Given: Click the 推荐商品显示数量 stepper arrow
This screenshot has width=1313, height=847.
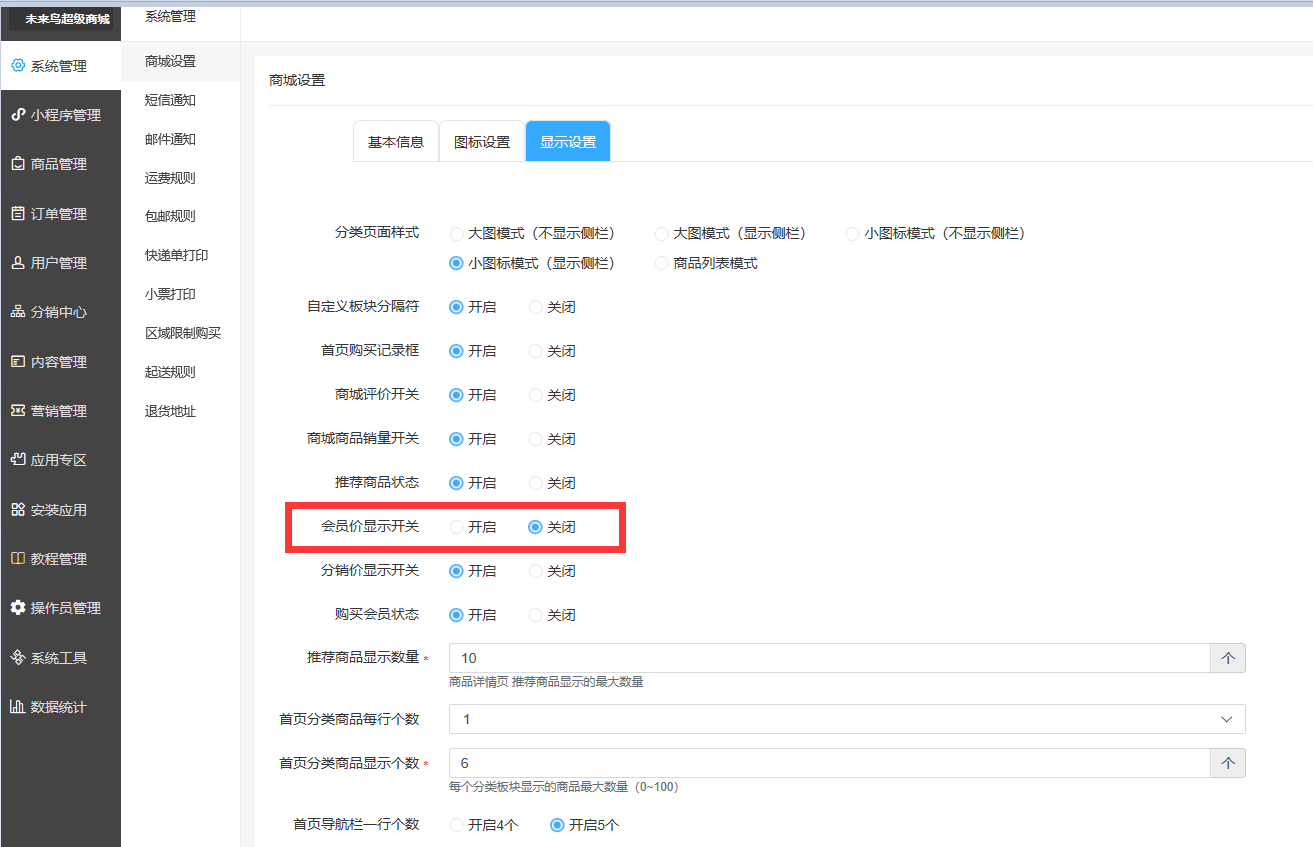Looking at the screenshot, I should (x=1228, y=658).
